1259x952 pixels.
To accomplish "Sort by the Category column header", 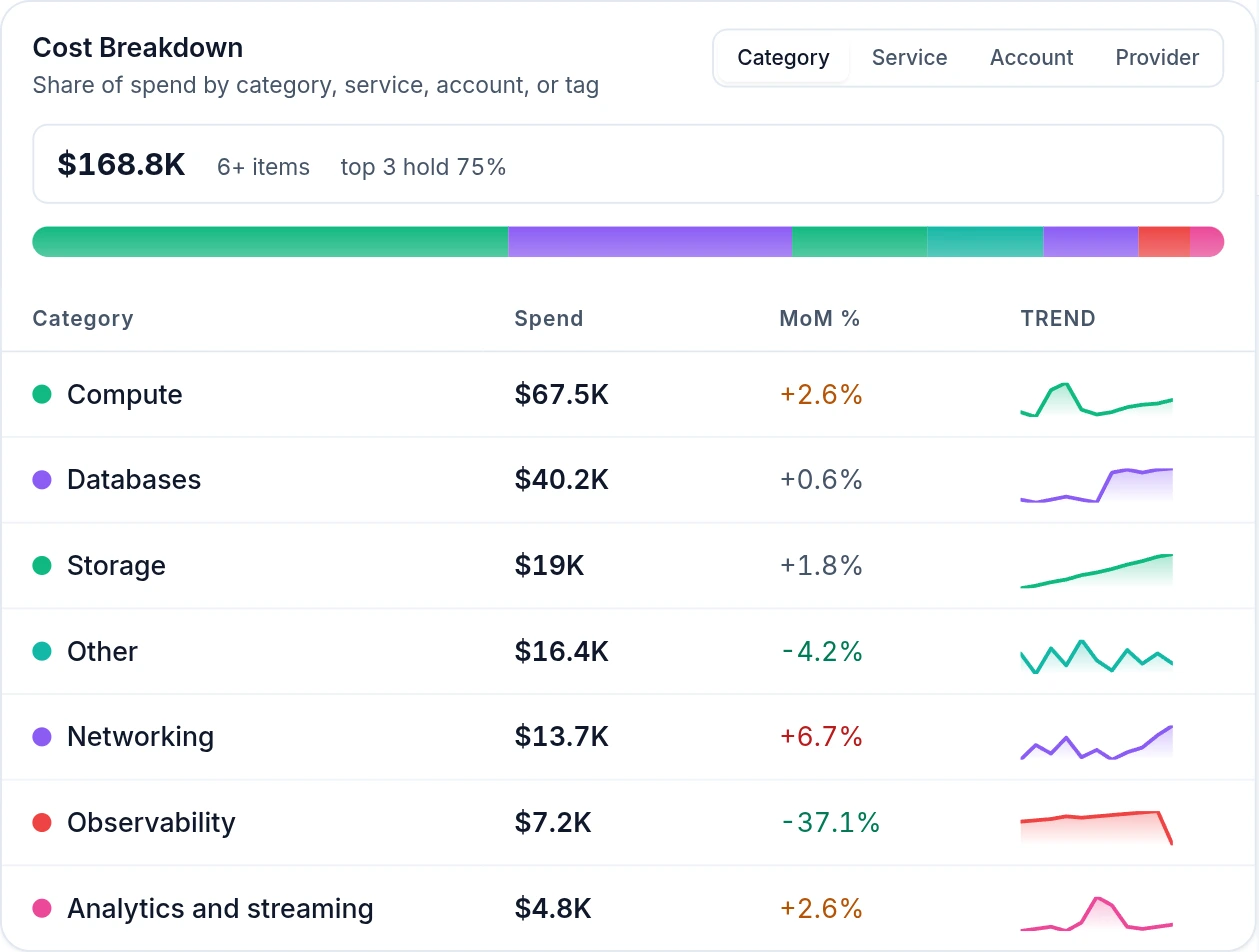I will coord(83,319).
